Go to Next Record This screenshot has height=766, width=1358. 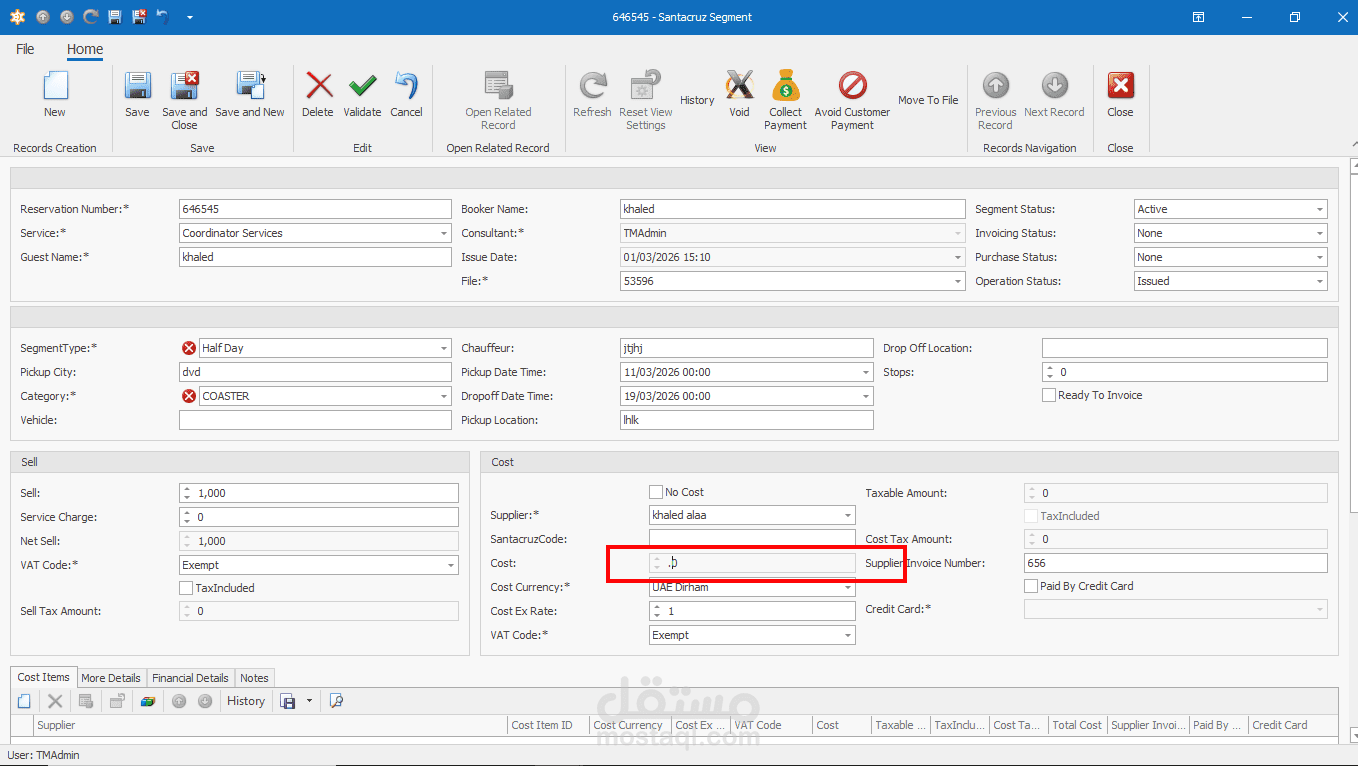(x=1054, y=94)
